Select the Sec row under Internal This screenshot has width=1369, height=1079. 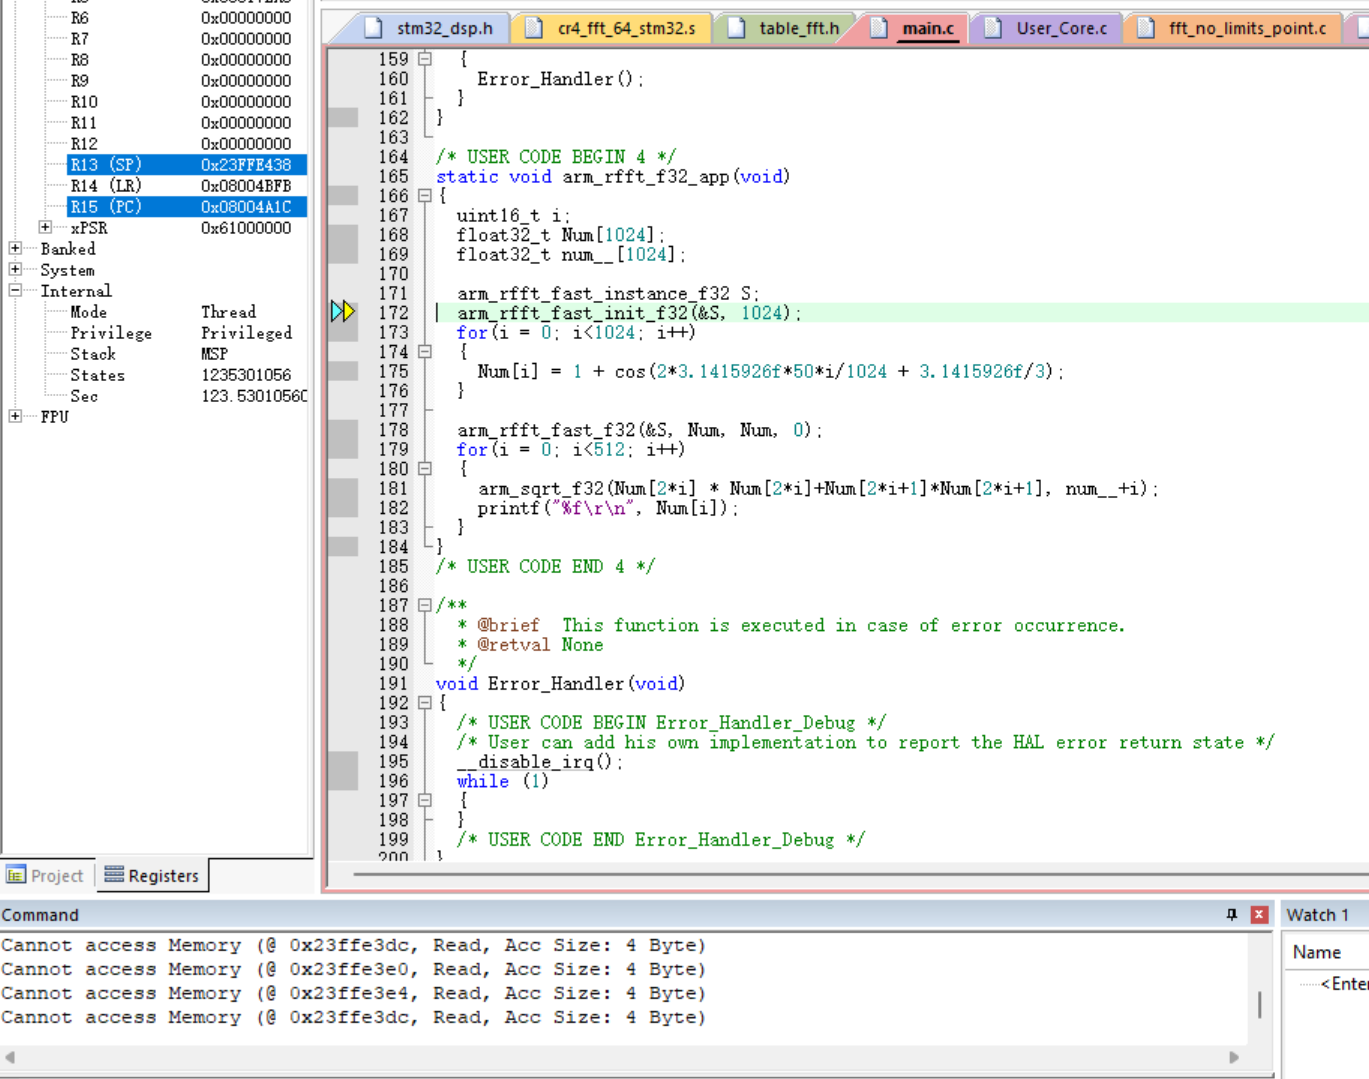coord(187,396)
